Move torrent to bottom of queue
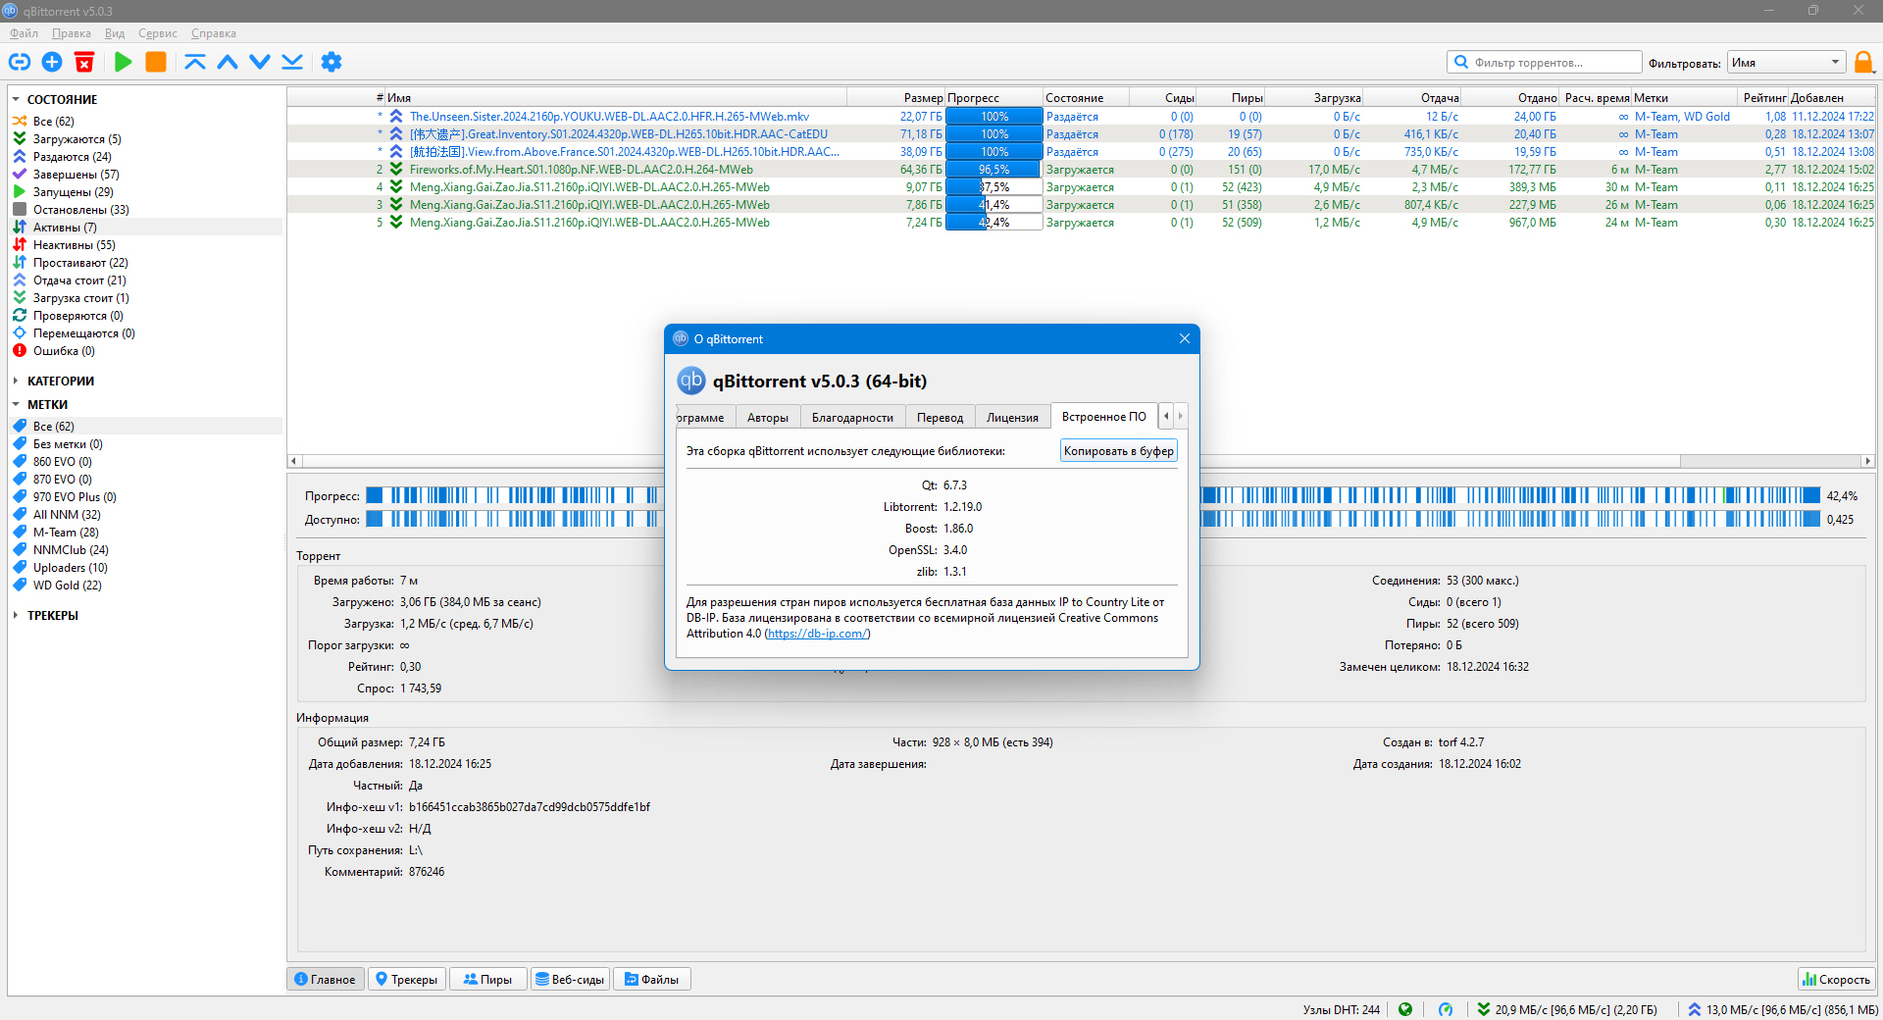 tap(292, 62)
